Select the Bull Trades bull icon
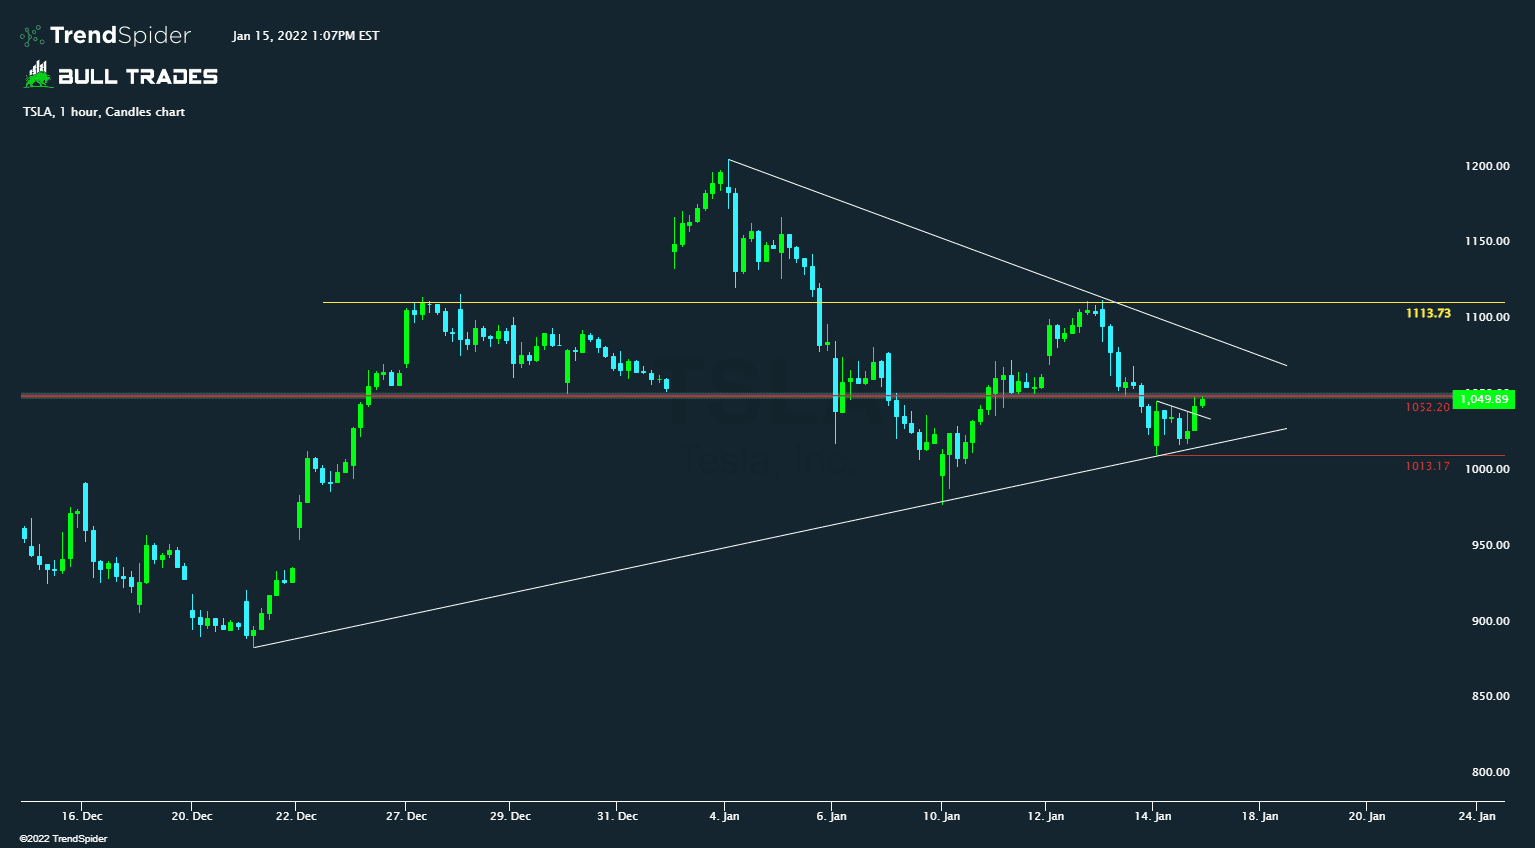This screenshot has width=1535, height=848. (x=36, y=74)
